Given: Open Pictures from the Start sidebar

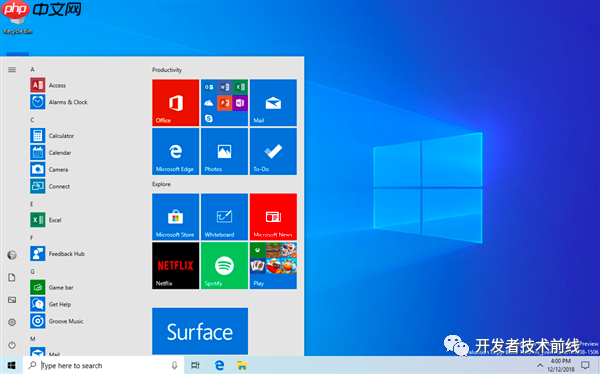Looking at the screenshot, I should pos(12,300).
